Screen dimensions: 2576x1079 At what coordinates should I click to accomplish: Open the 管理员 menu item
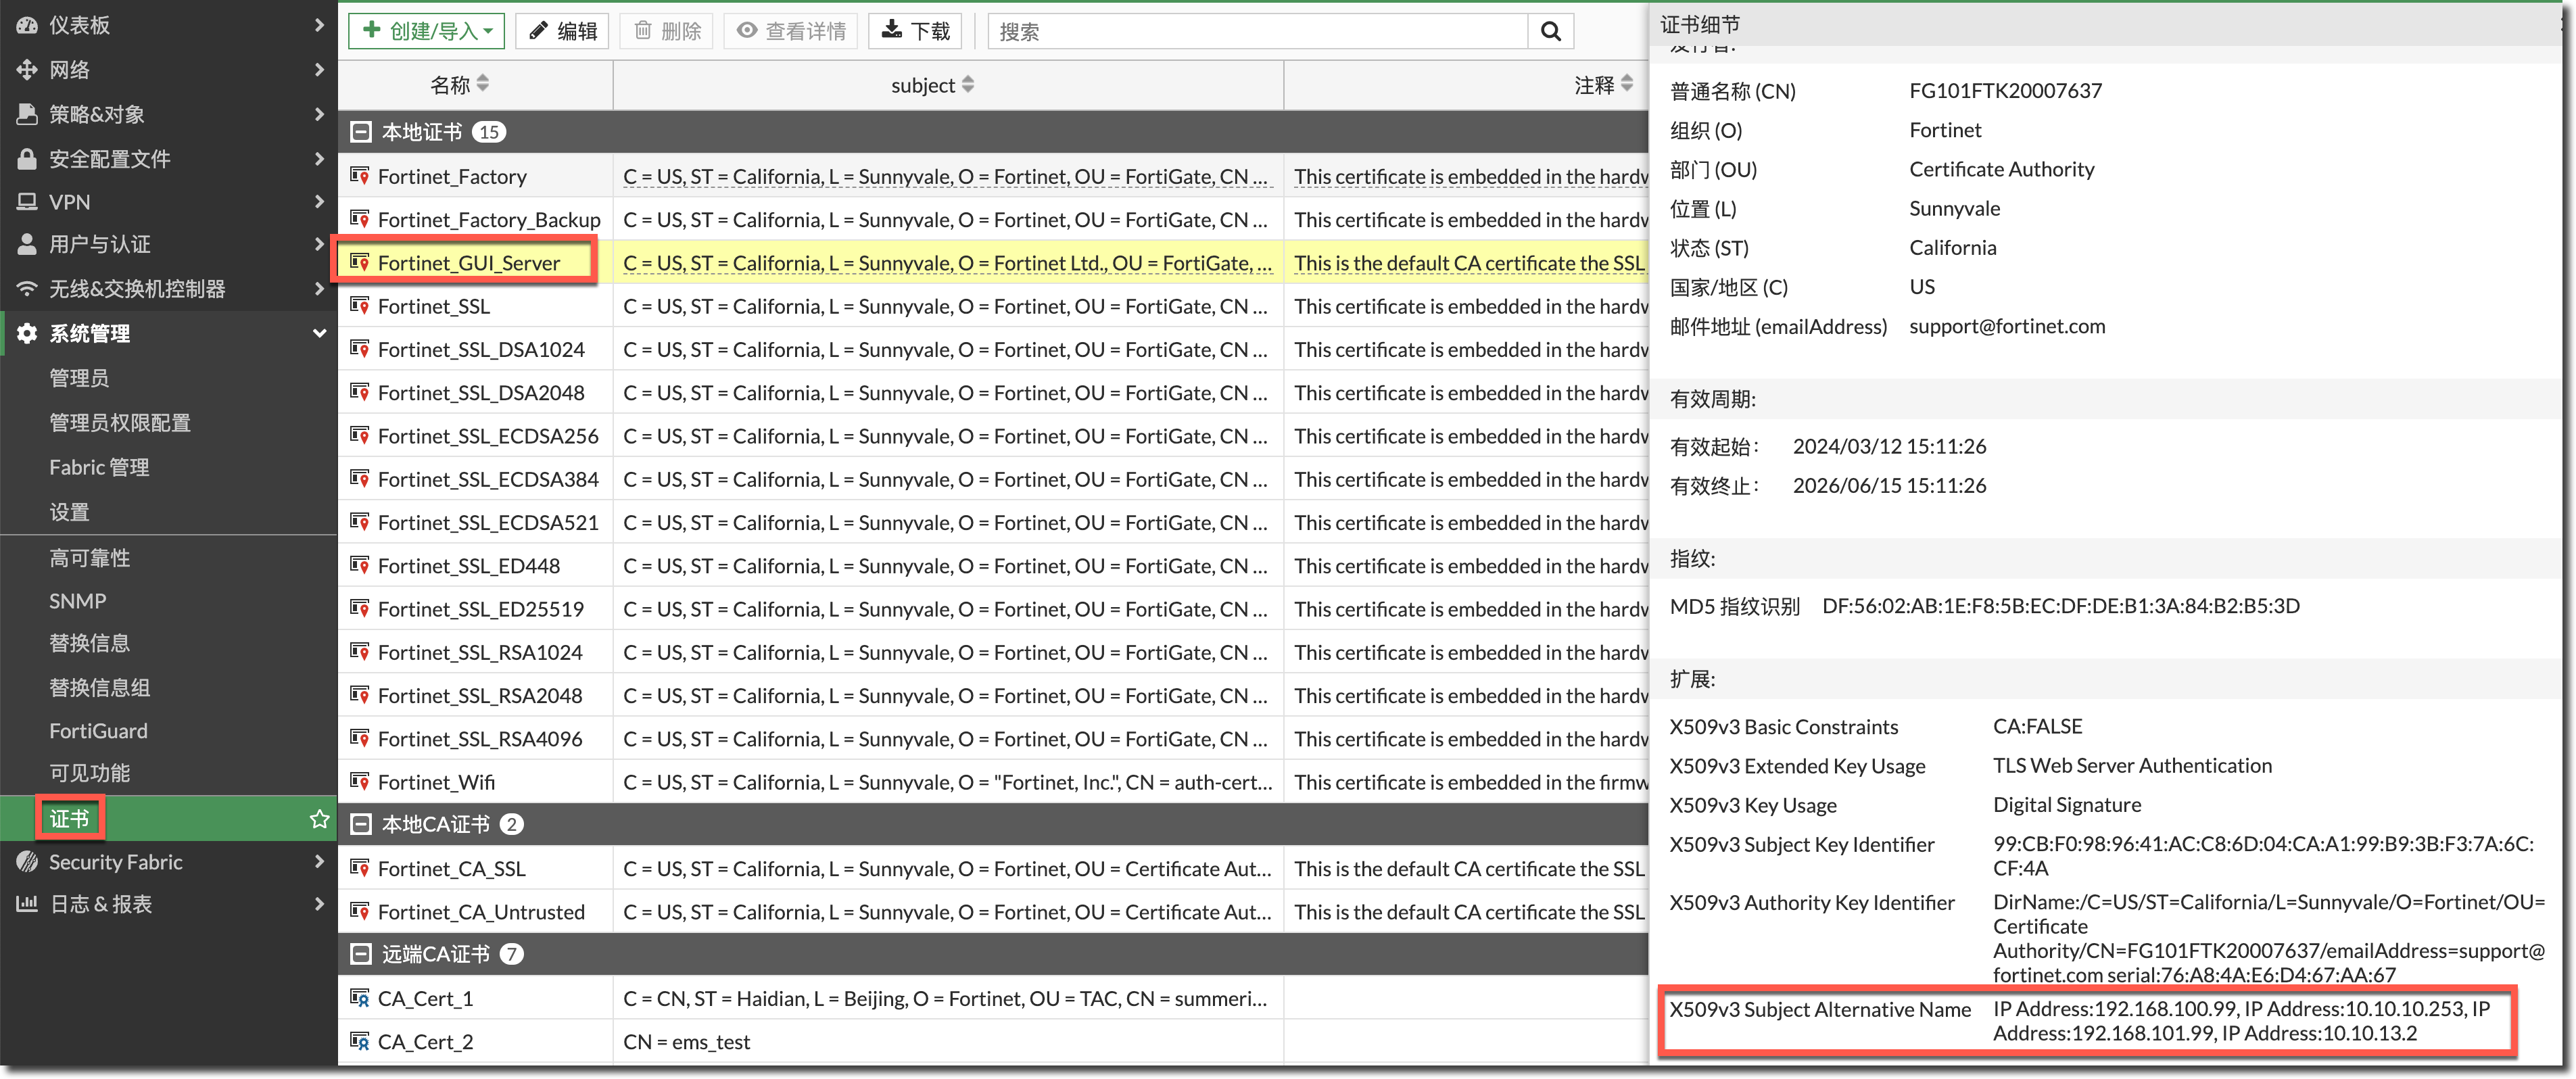[79, 378]
